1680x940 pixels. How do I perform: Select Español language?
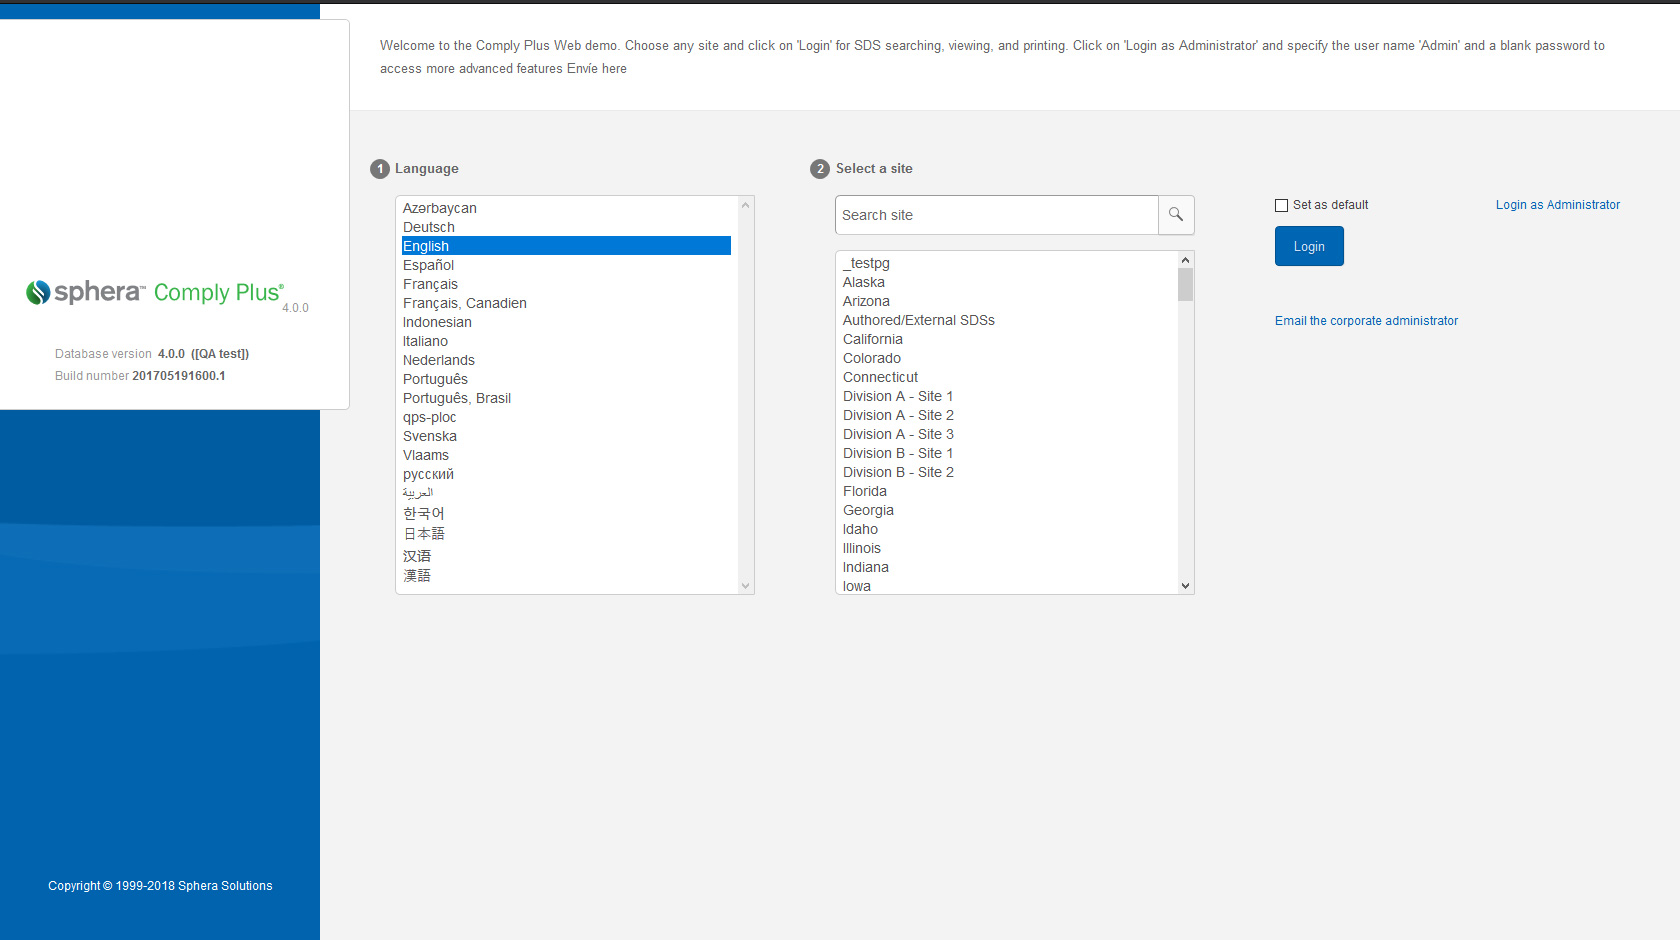(566, 265)
